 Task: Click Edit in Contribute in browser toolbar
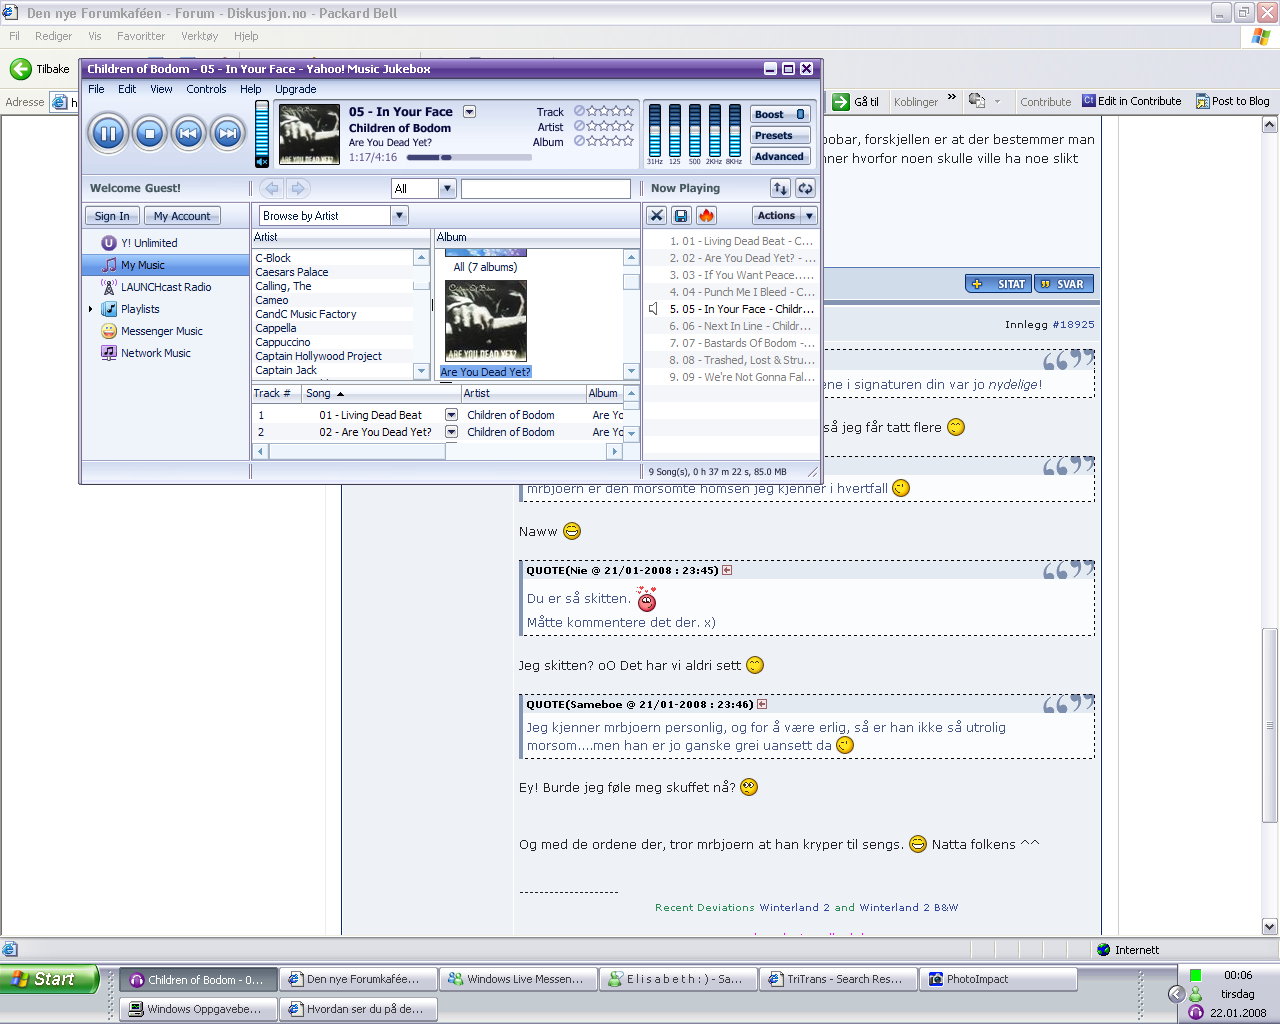coord(1131,101)
